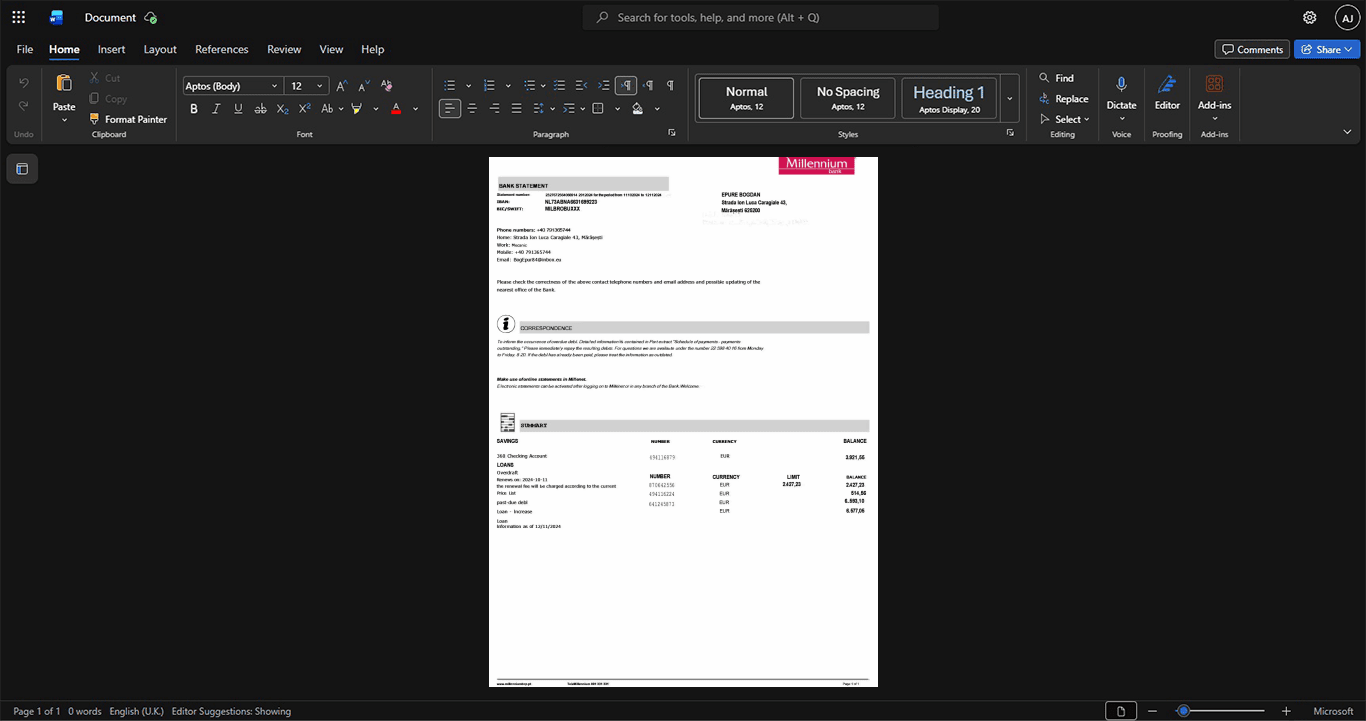Click the Increase Indent icon

(x=603, y=86)
